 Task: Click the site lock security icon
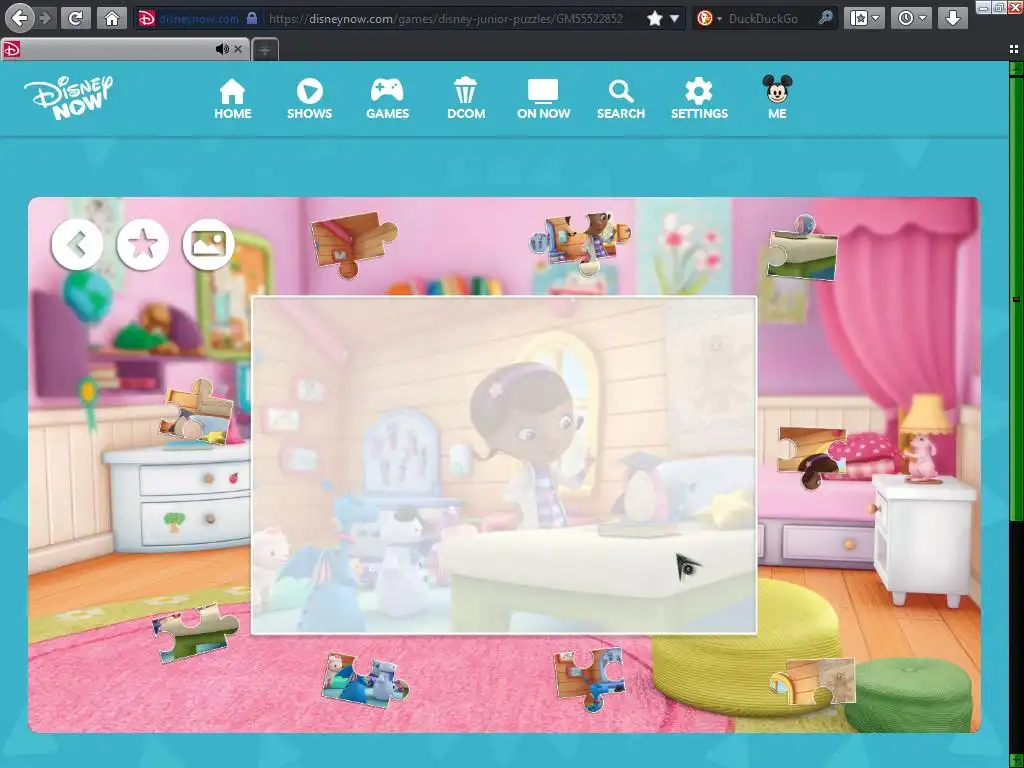[252, 18]
